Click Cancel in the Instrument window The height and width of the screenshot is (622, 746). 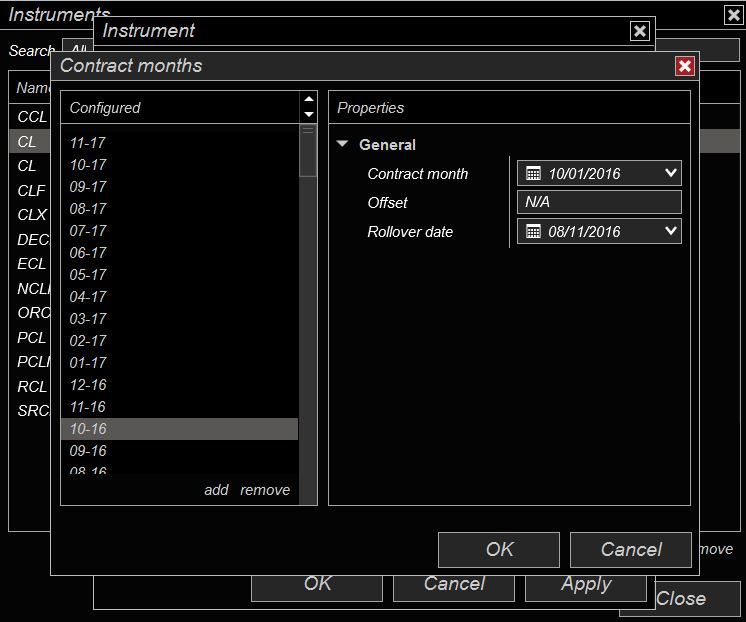(x=454, y=588)
